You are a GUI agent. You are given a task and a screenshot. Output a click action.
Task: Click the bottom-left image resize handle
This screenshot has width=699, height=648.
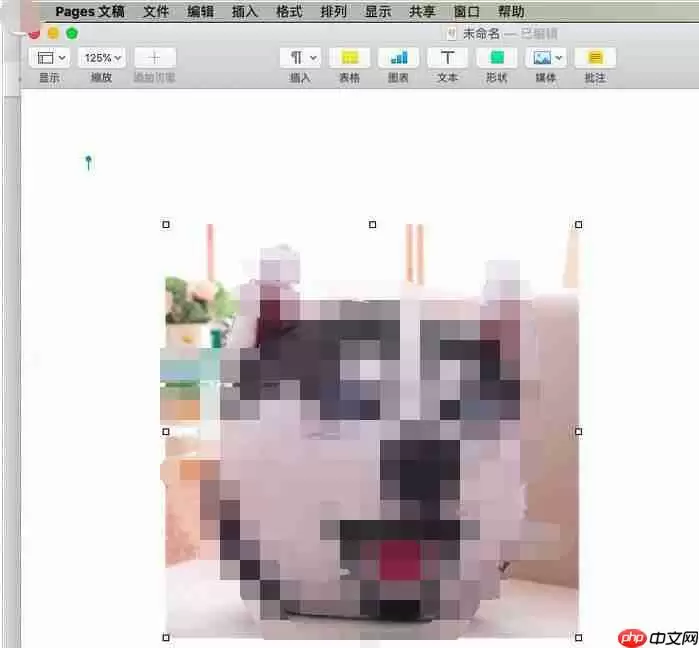(x=166, y=638)
